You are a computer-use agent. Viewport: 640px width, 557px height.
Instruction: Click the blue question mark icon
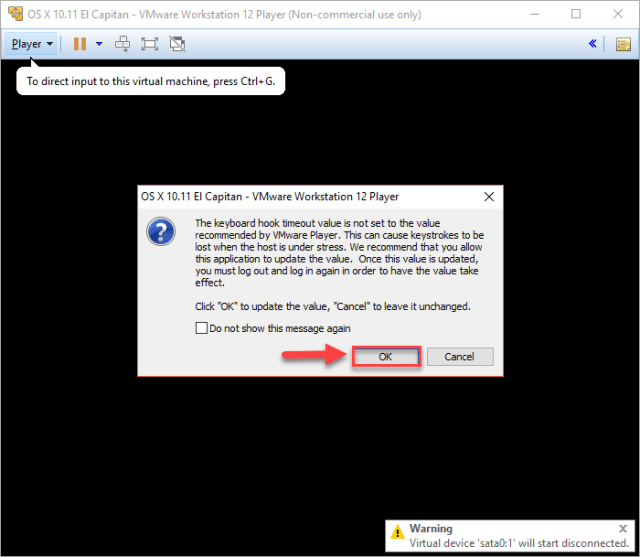tap(161, 231)
